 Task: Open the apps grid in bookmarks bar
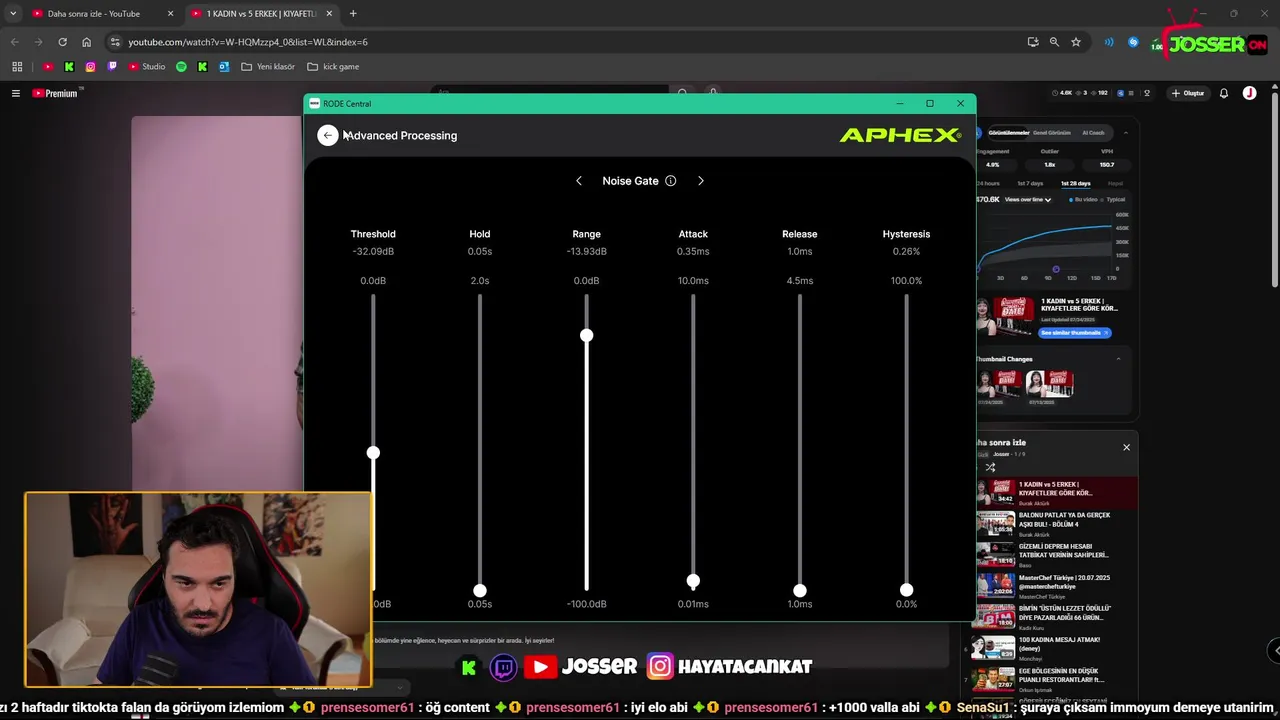click(x=17, y=67)
